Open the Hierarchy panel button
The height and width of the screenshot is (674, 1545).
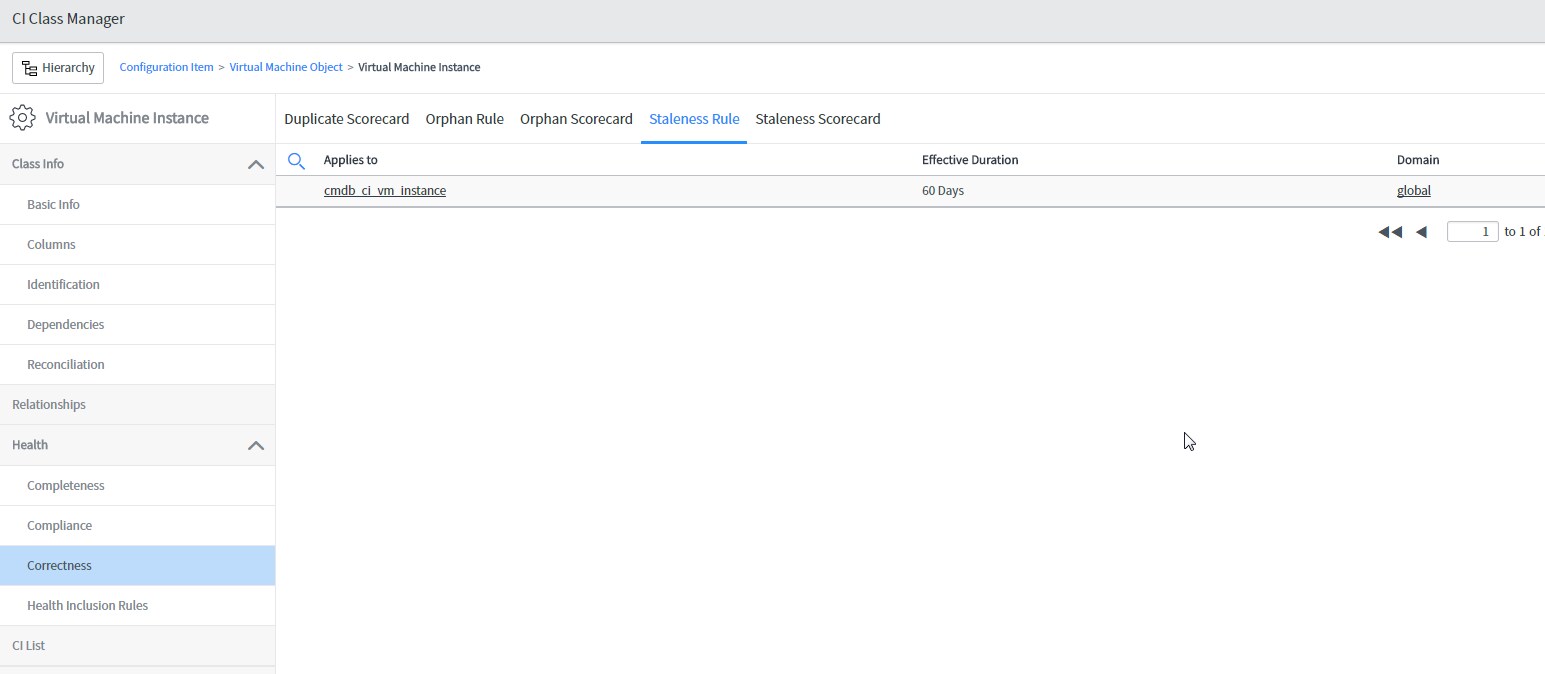point(58,68)
